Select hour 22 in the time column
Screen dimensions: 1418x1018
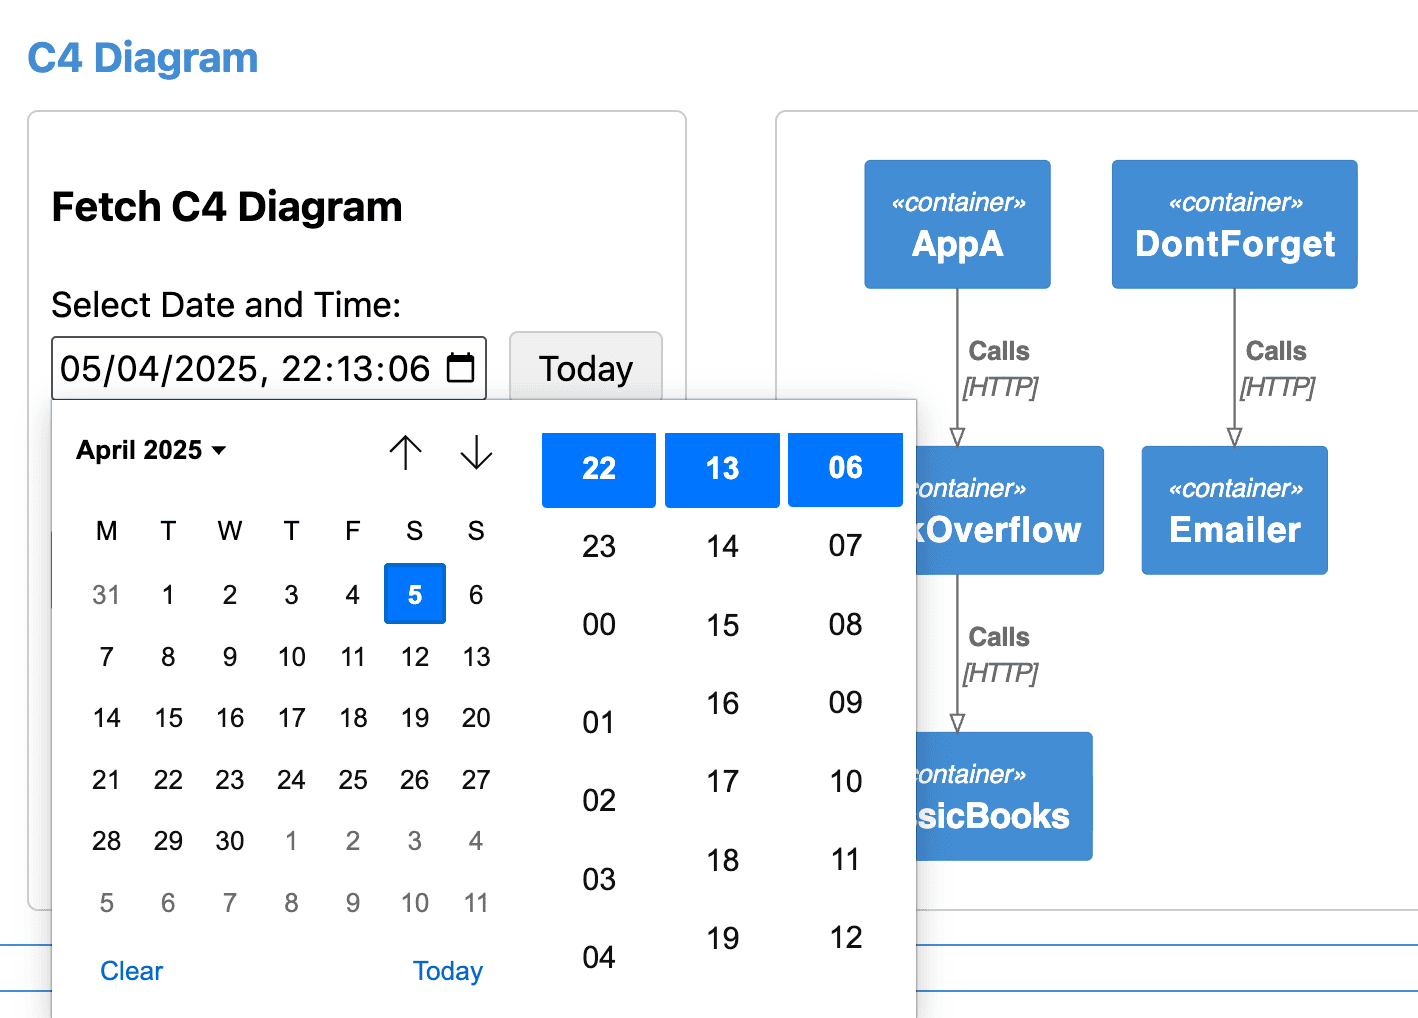point(598,468)
